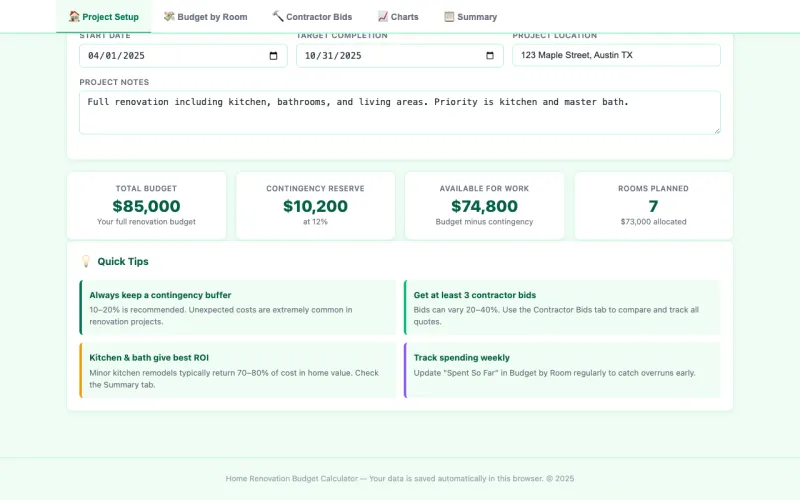Focus the Project Location address field
Viewport: 800px width, 500px height.
point(616,56)
